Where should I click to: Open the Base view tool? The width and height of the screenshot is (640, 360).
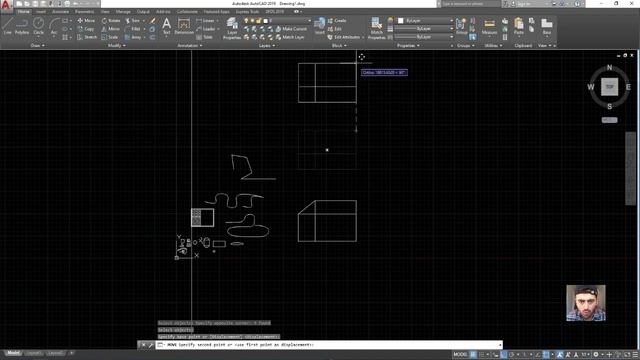click(x=547, y=26)
